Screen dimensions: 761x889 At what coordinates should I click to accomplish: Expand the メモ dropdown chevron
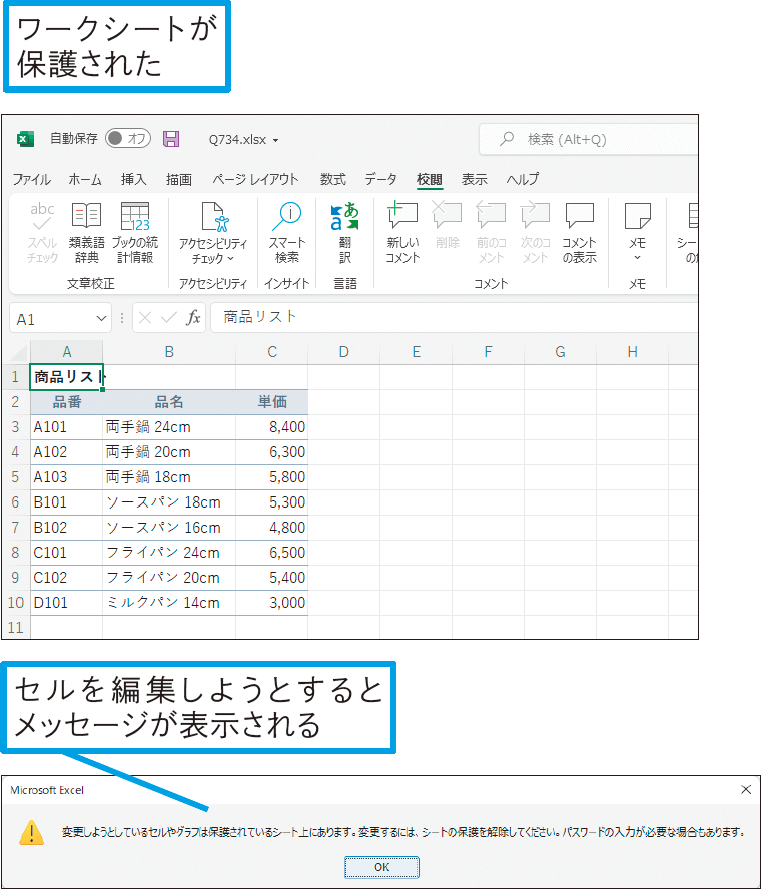pos(637,258)
